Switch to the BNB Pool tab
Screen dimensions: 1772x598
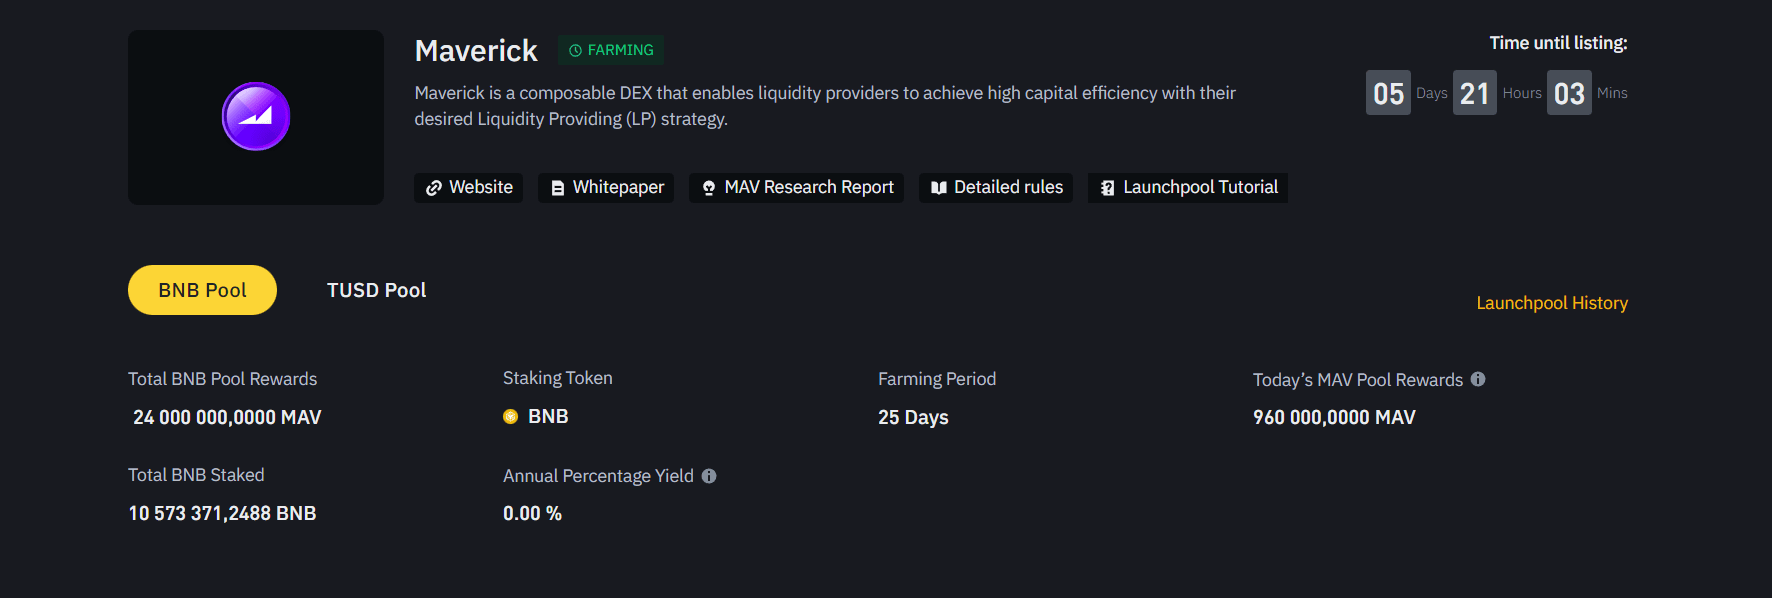pos(202,290)
